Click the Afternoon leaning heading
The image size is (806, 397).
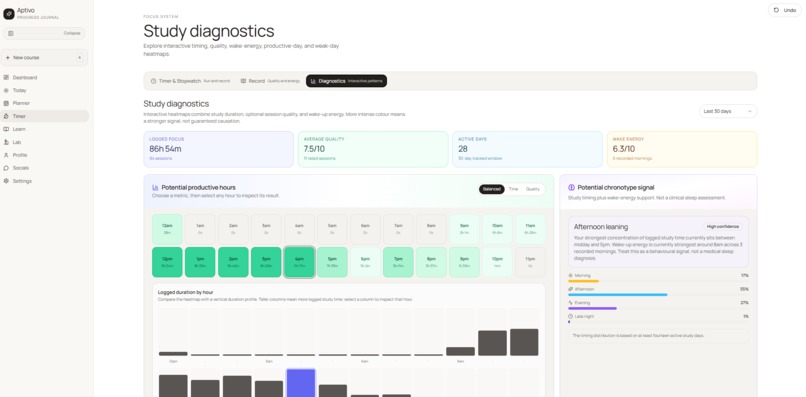pos(601,227)
